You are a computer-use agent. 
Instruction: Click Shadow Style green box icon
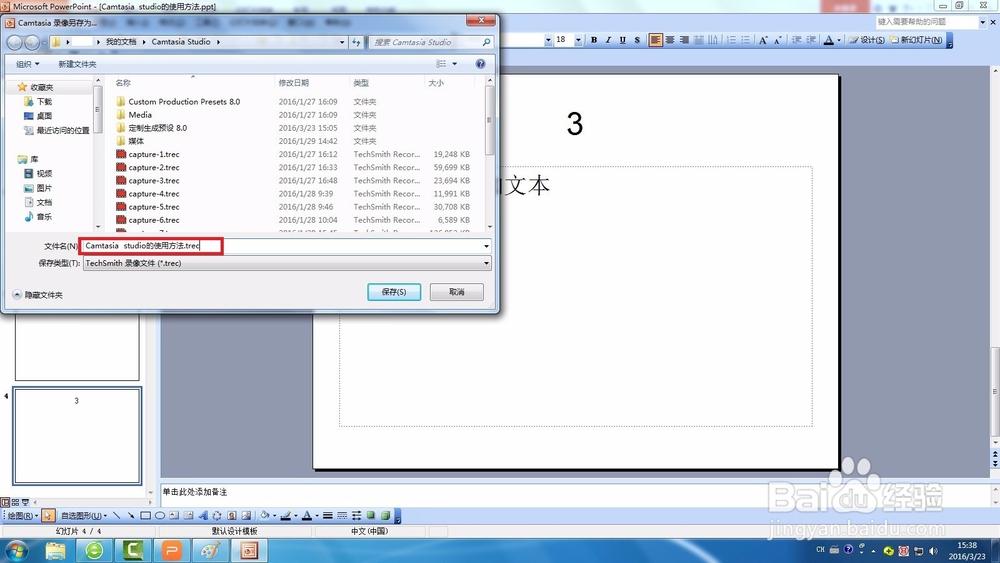(371, 515)
